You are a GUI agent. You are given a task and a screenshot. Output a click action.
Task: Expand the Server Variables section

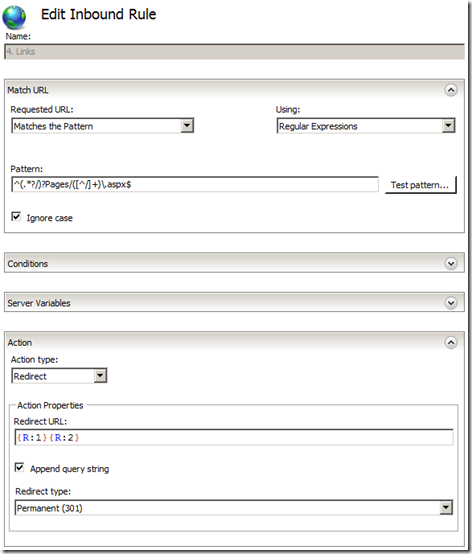pos(451,303)
